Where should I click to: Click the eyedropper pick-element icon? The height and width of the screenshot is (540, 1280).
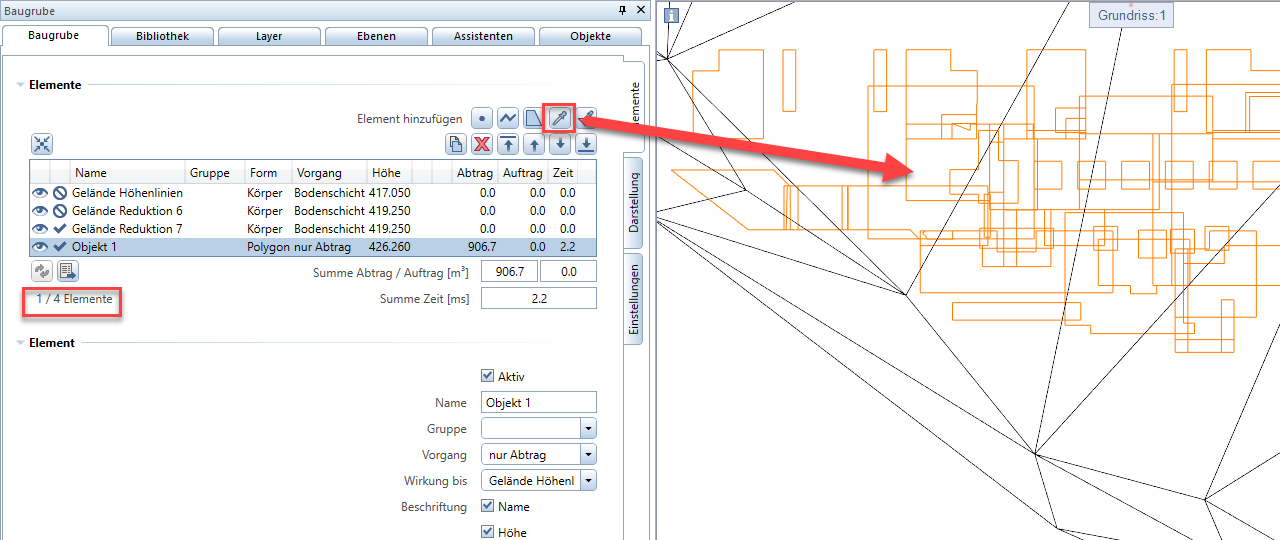coord(560,118)
